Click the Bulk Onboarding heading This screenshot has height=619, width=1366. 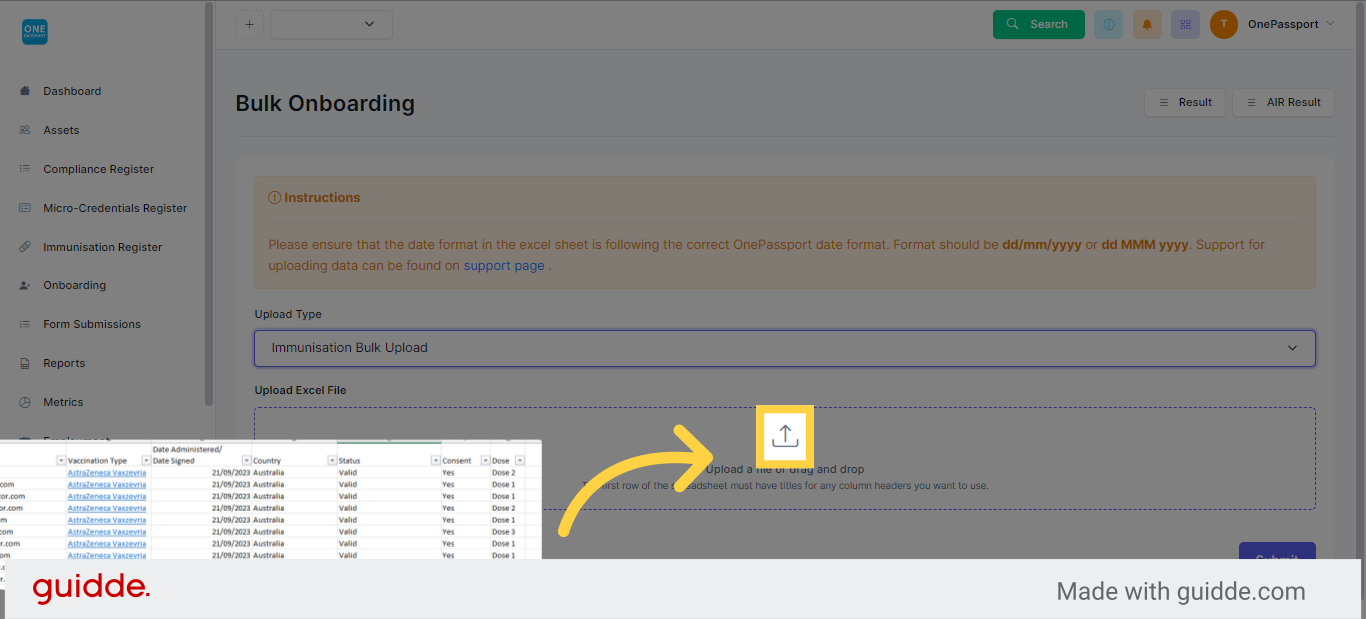coord(325,103)
